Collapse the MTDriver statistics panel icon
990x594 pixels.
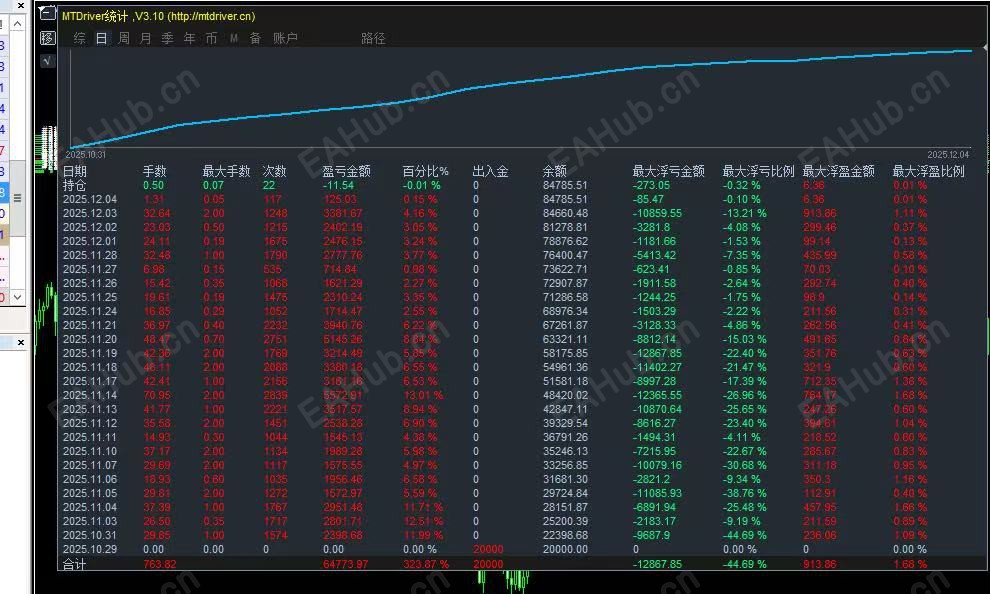(48, 13)
